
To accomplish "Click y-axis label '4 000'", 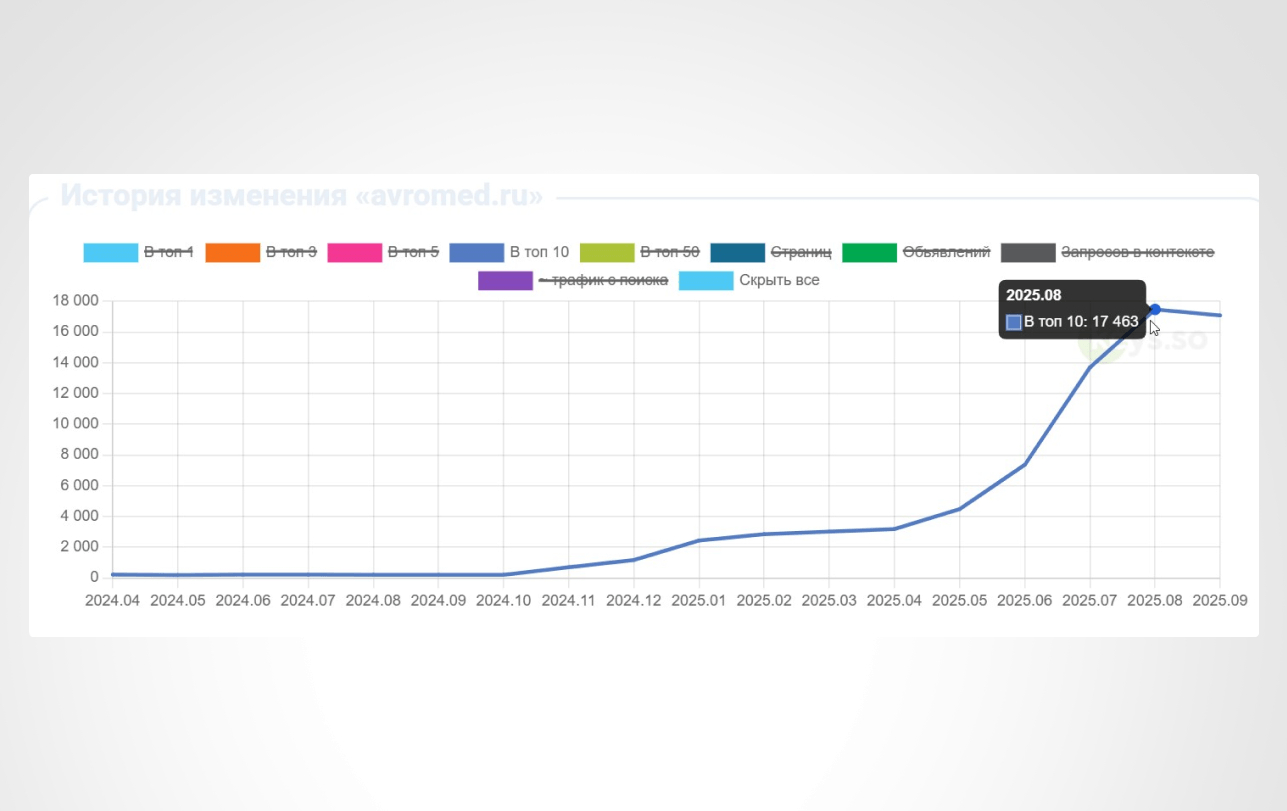I will 79,516.
